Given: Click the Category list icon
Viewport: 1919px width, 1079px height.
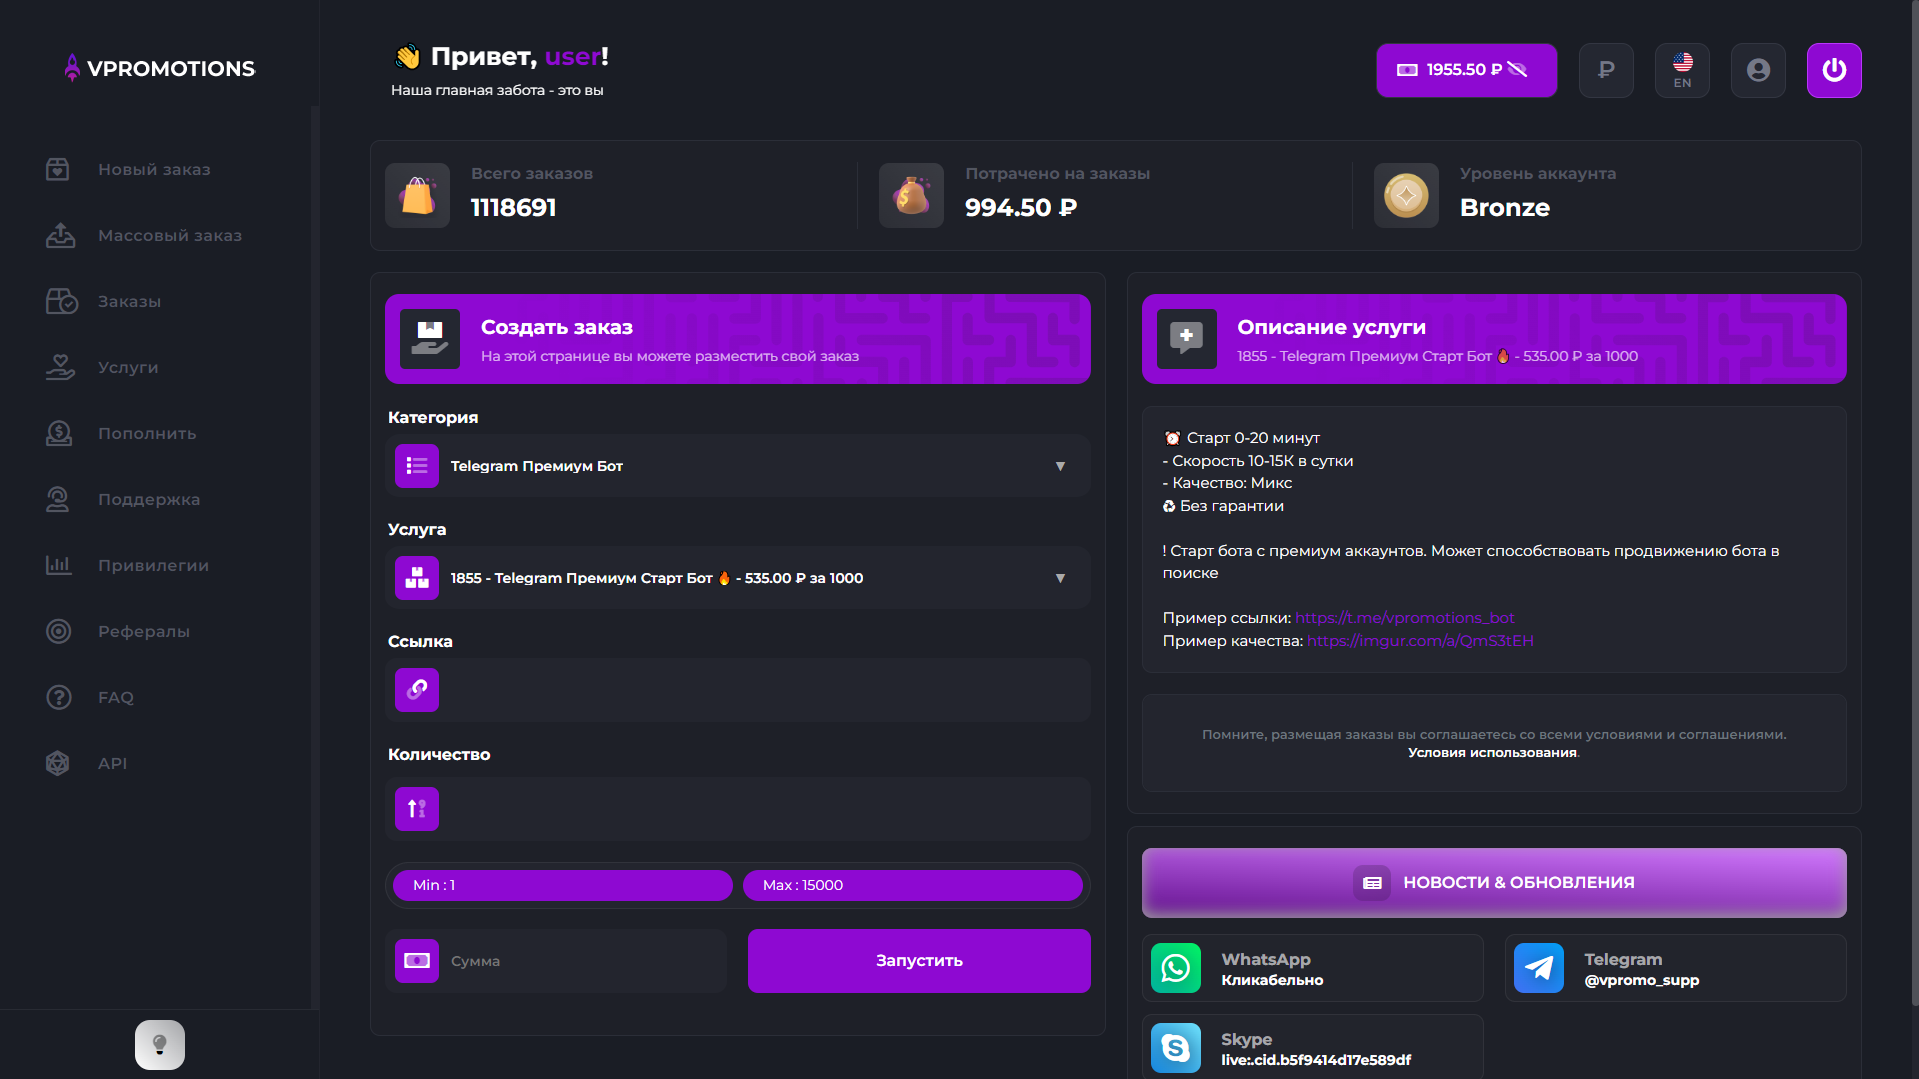Looking at the screenshot, I should pos(417,466).
